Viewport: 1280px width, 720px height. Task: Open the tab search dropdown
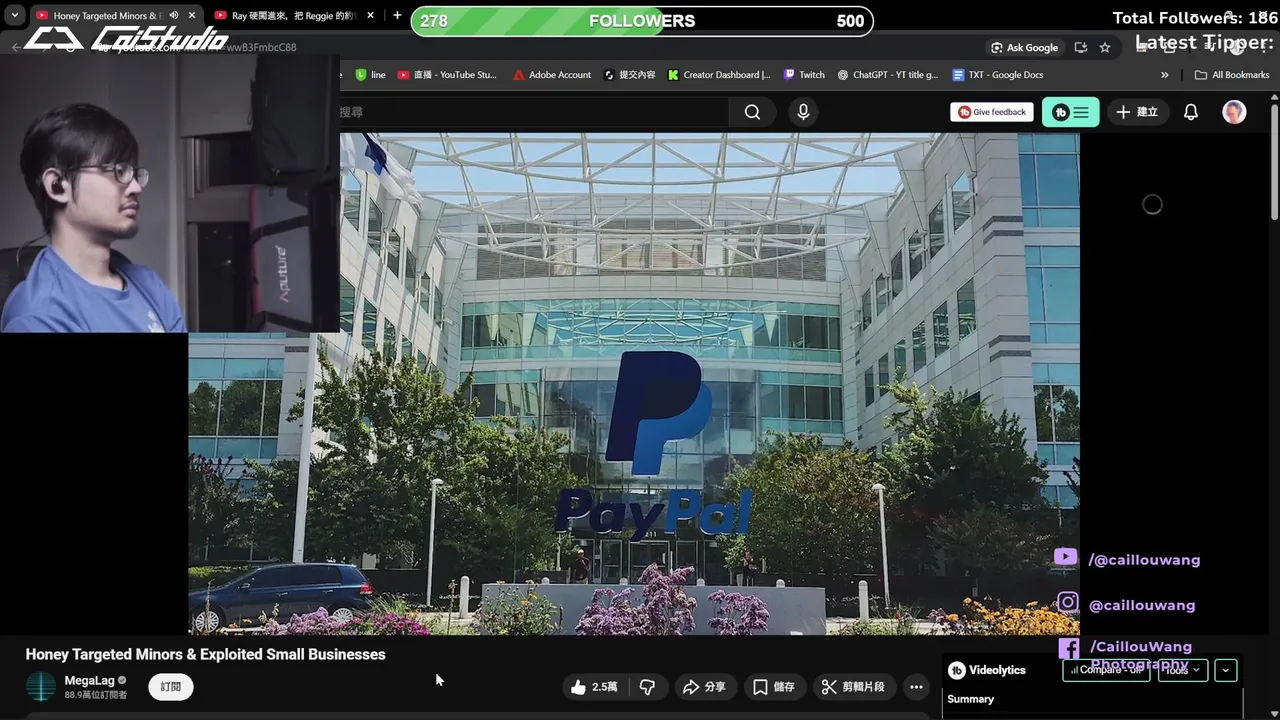(15, 15)
